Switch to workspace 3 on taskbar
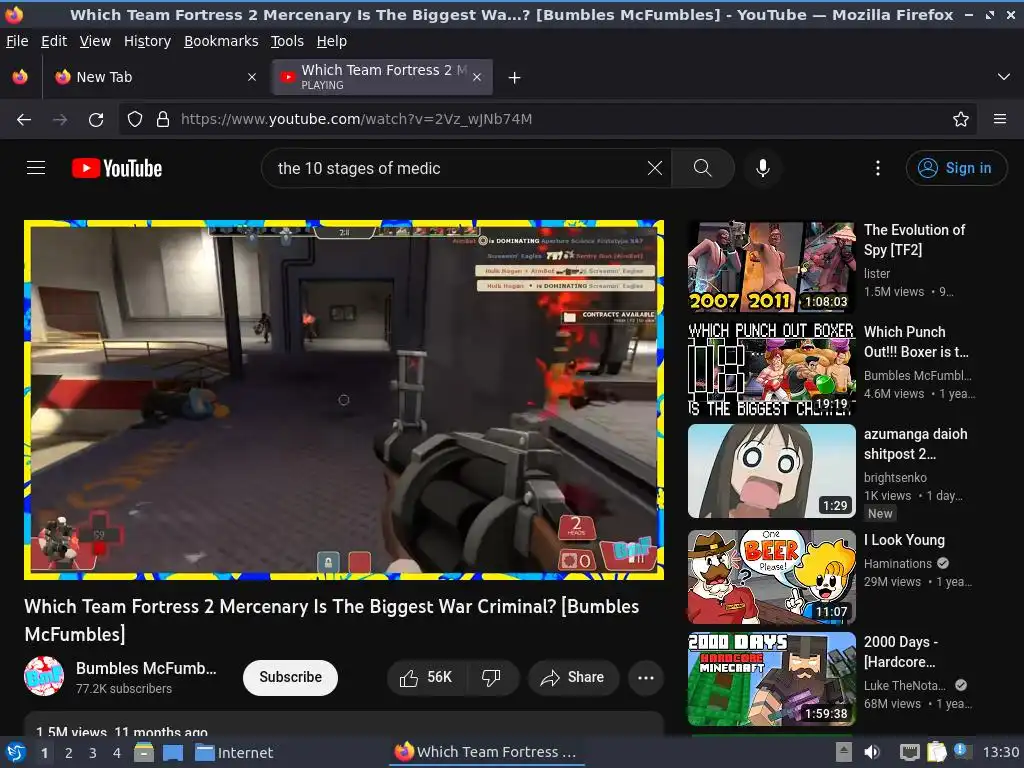The width and height of the screenshot is (1024, 768). point(93,753)
